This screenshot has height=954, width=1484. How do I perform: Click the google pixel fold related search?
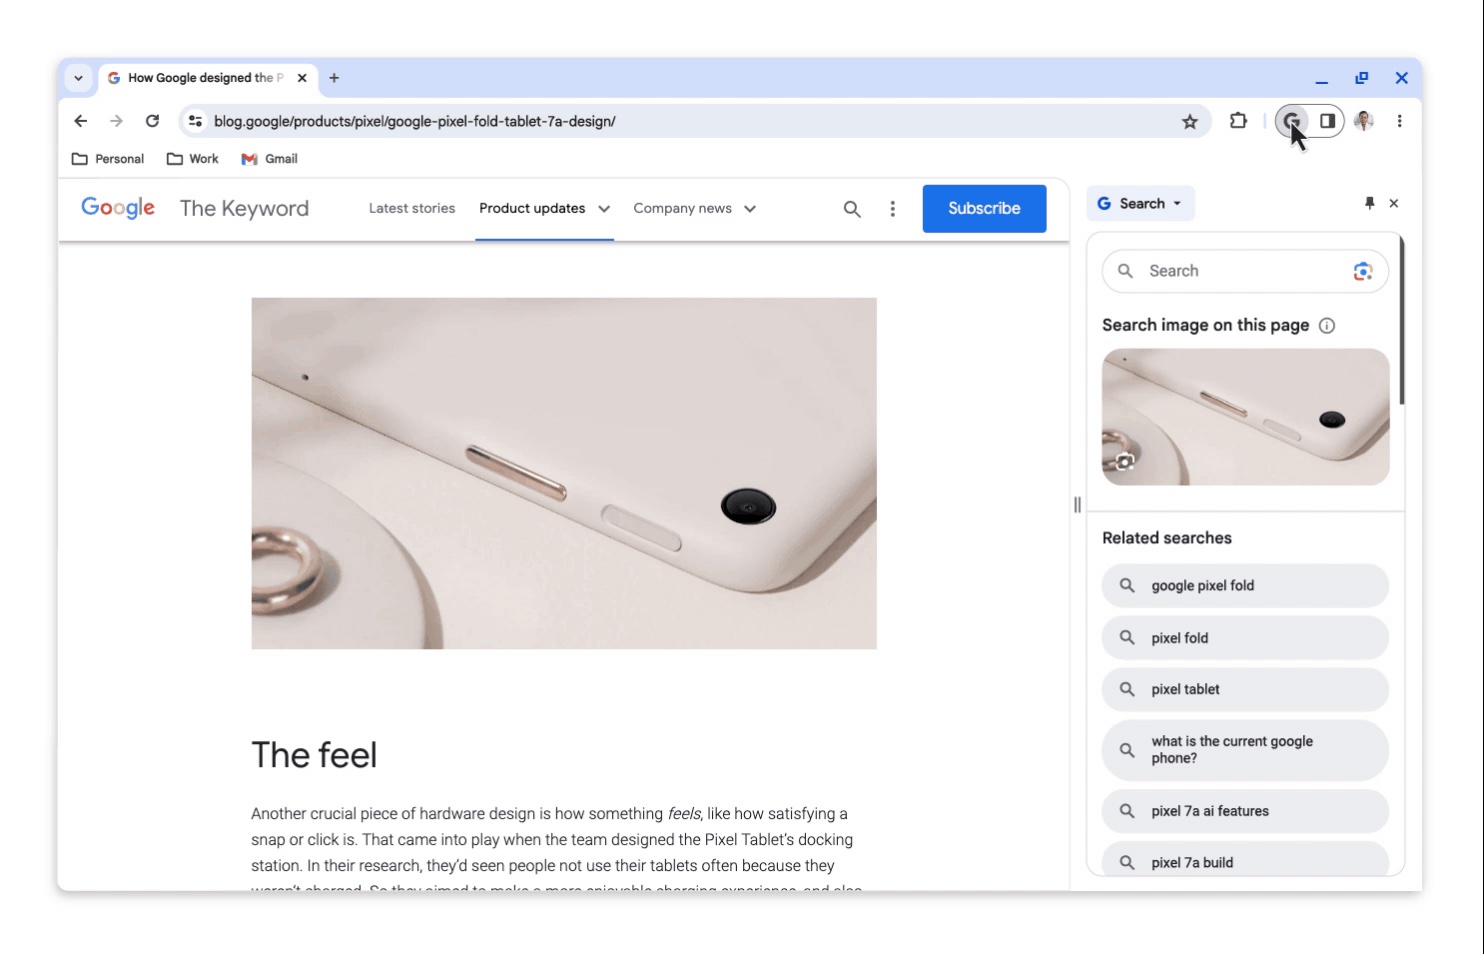1244,585
